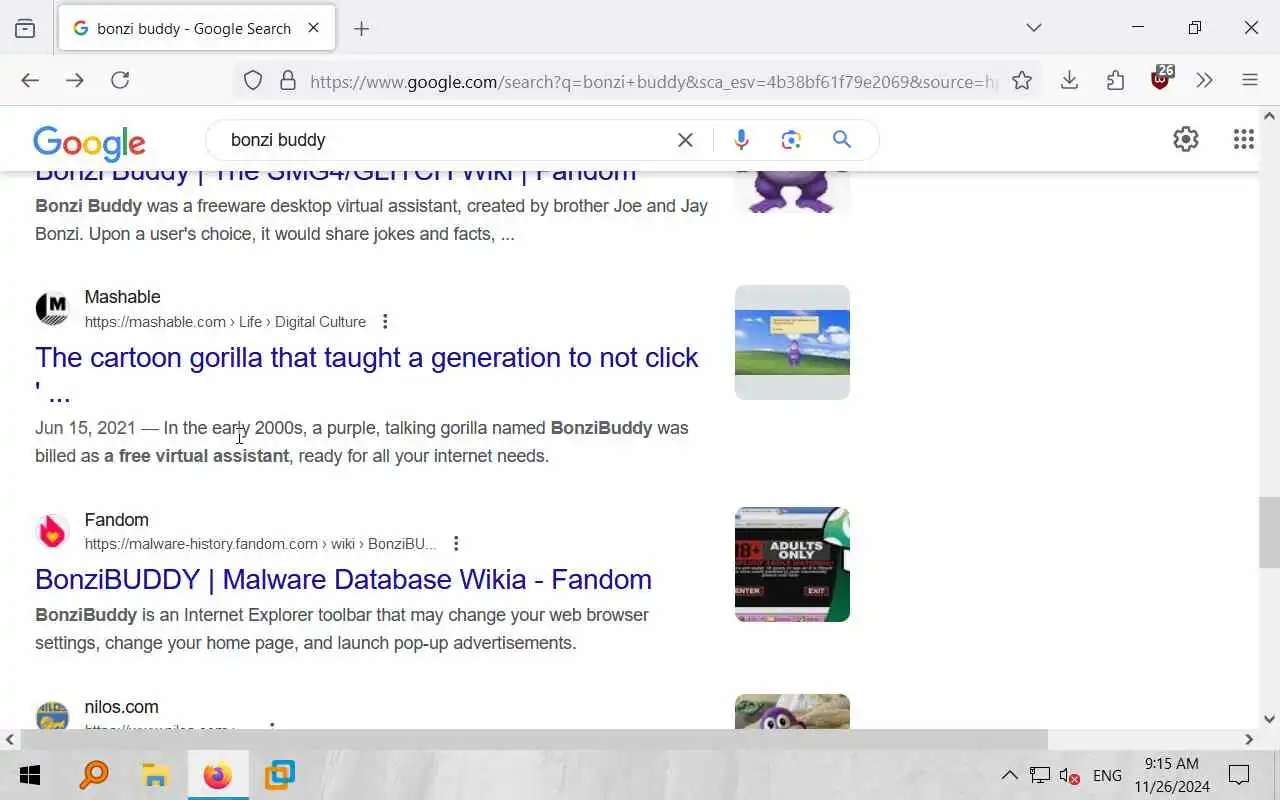Open a new browser tab
Screen dimensions: 1280x800
(362, 29)
